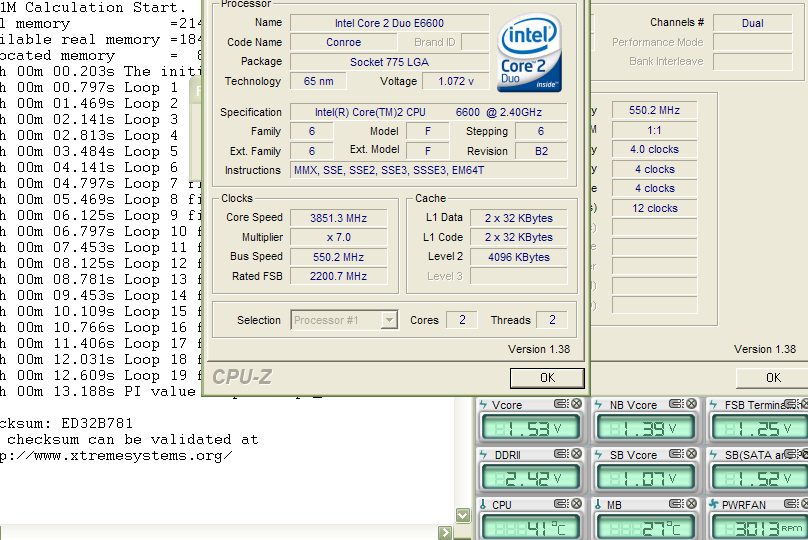
Task: Close the NB Vcore monitor widget
Action: pos(692,404)
